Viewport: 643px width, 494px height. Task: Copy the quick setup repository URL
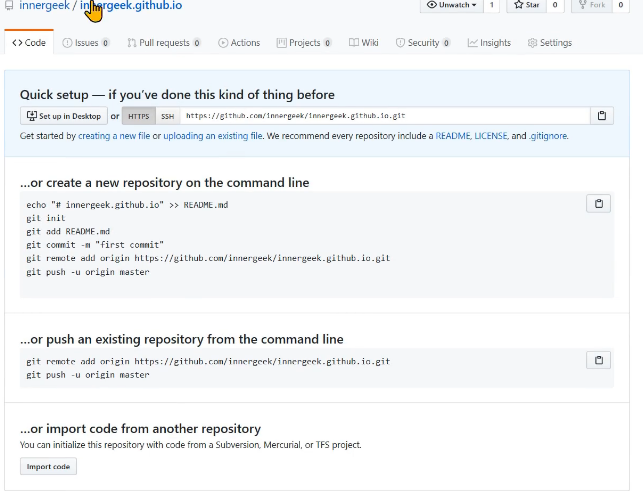coord(602,116)
